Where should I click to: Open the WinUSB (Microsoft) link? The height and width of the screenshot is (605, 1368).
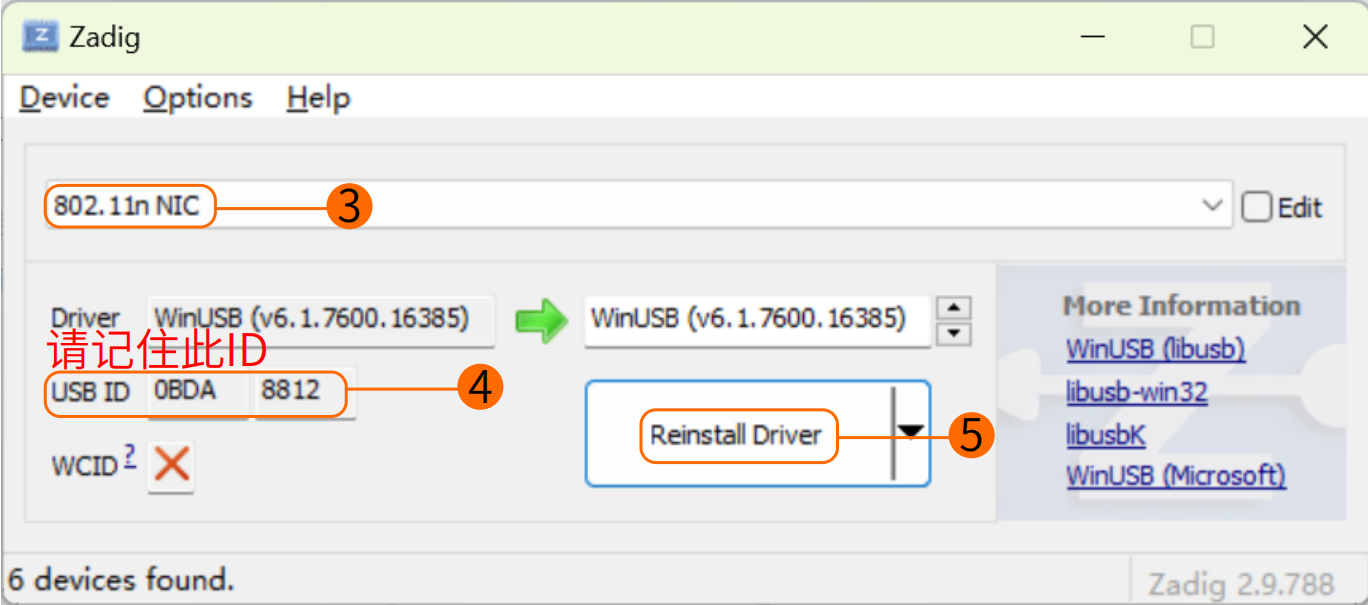coord(1176,476)
